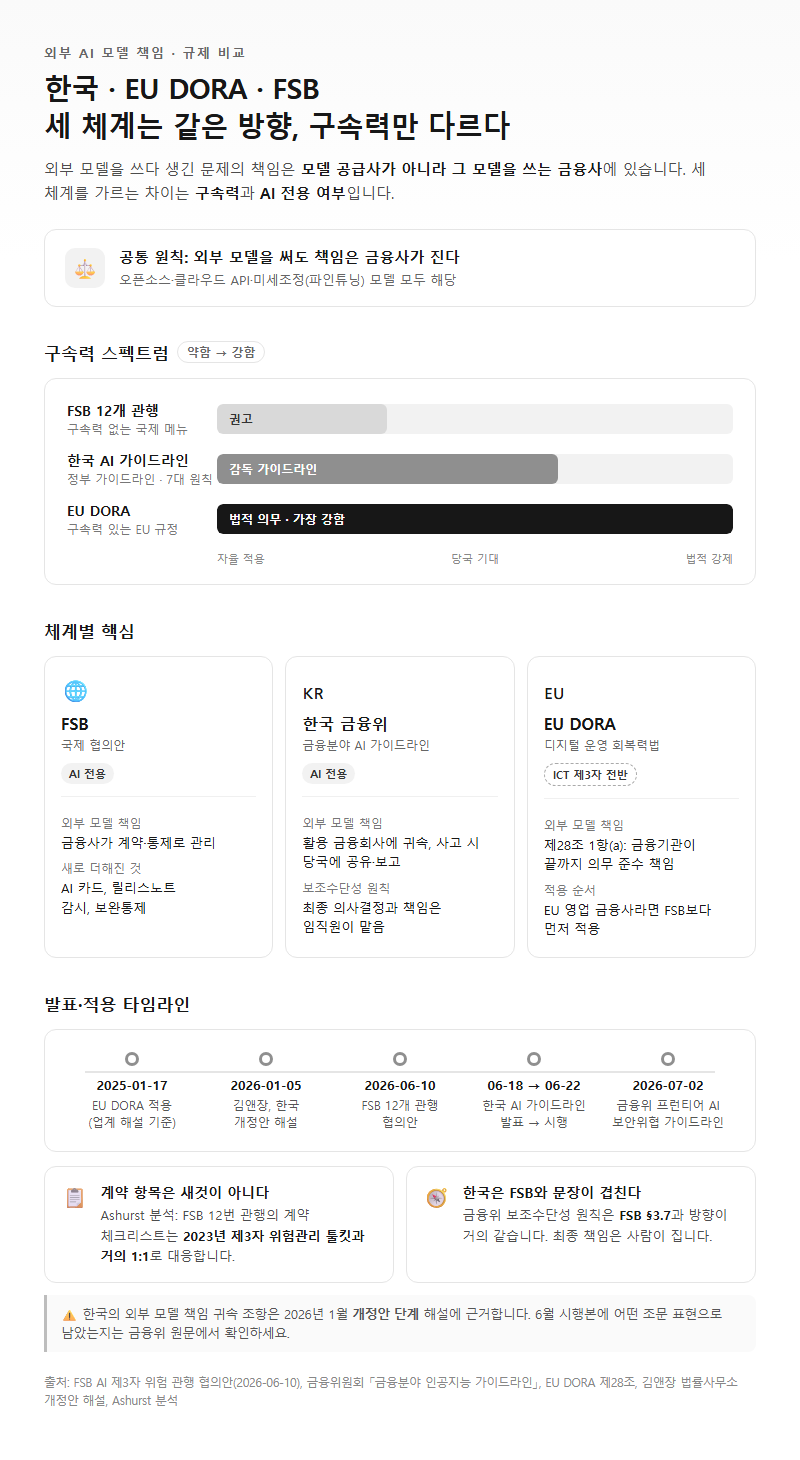Click the EU DORA card title
The image size is (800, 1460).
tap(580, 724)
